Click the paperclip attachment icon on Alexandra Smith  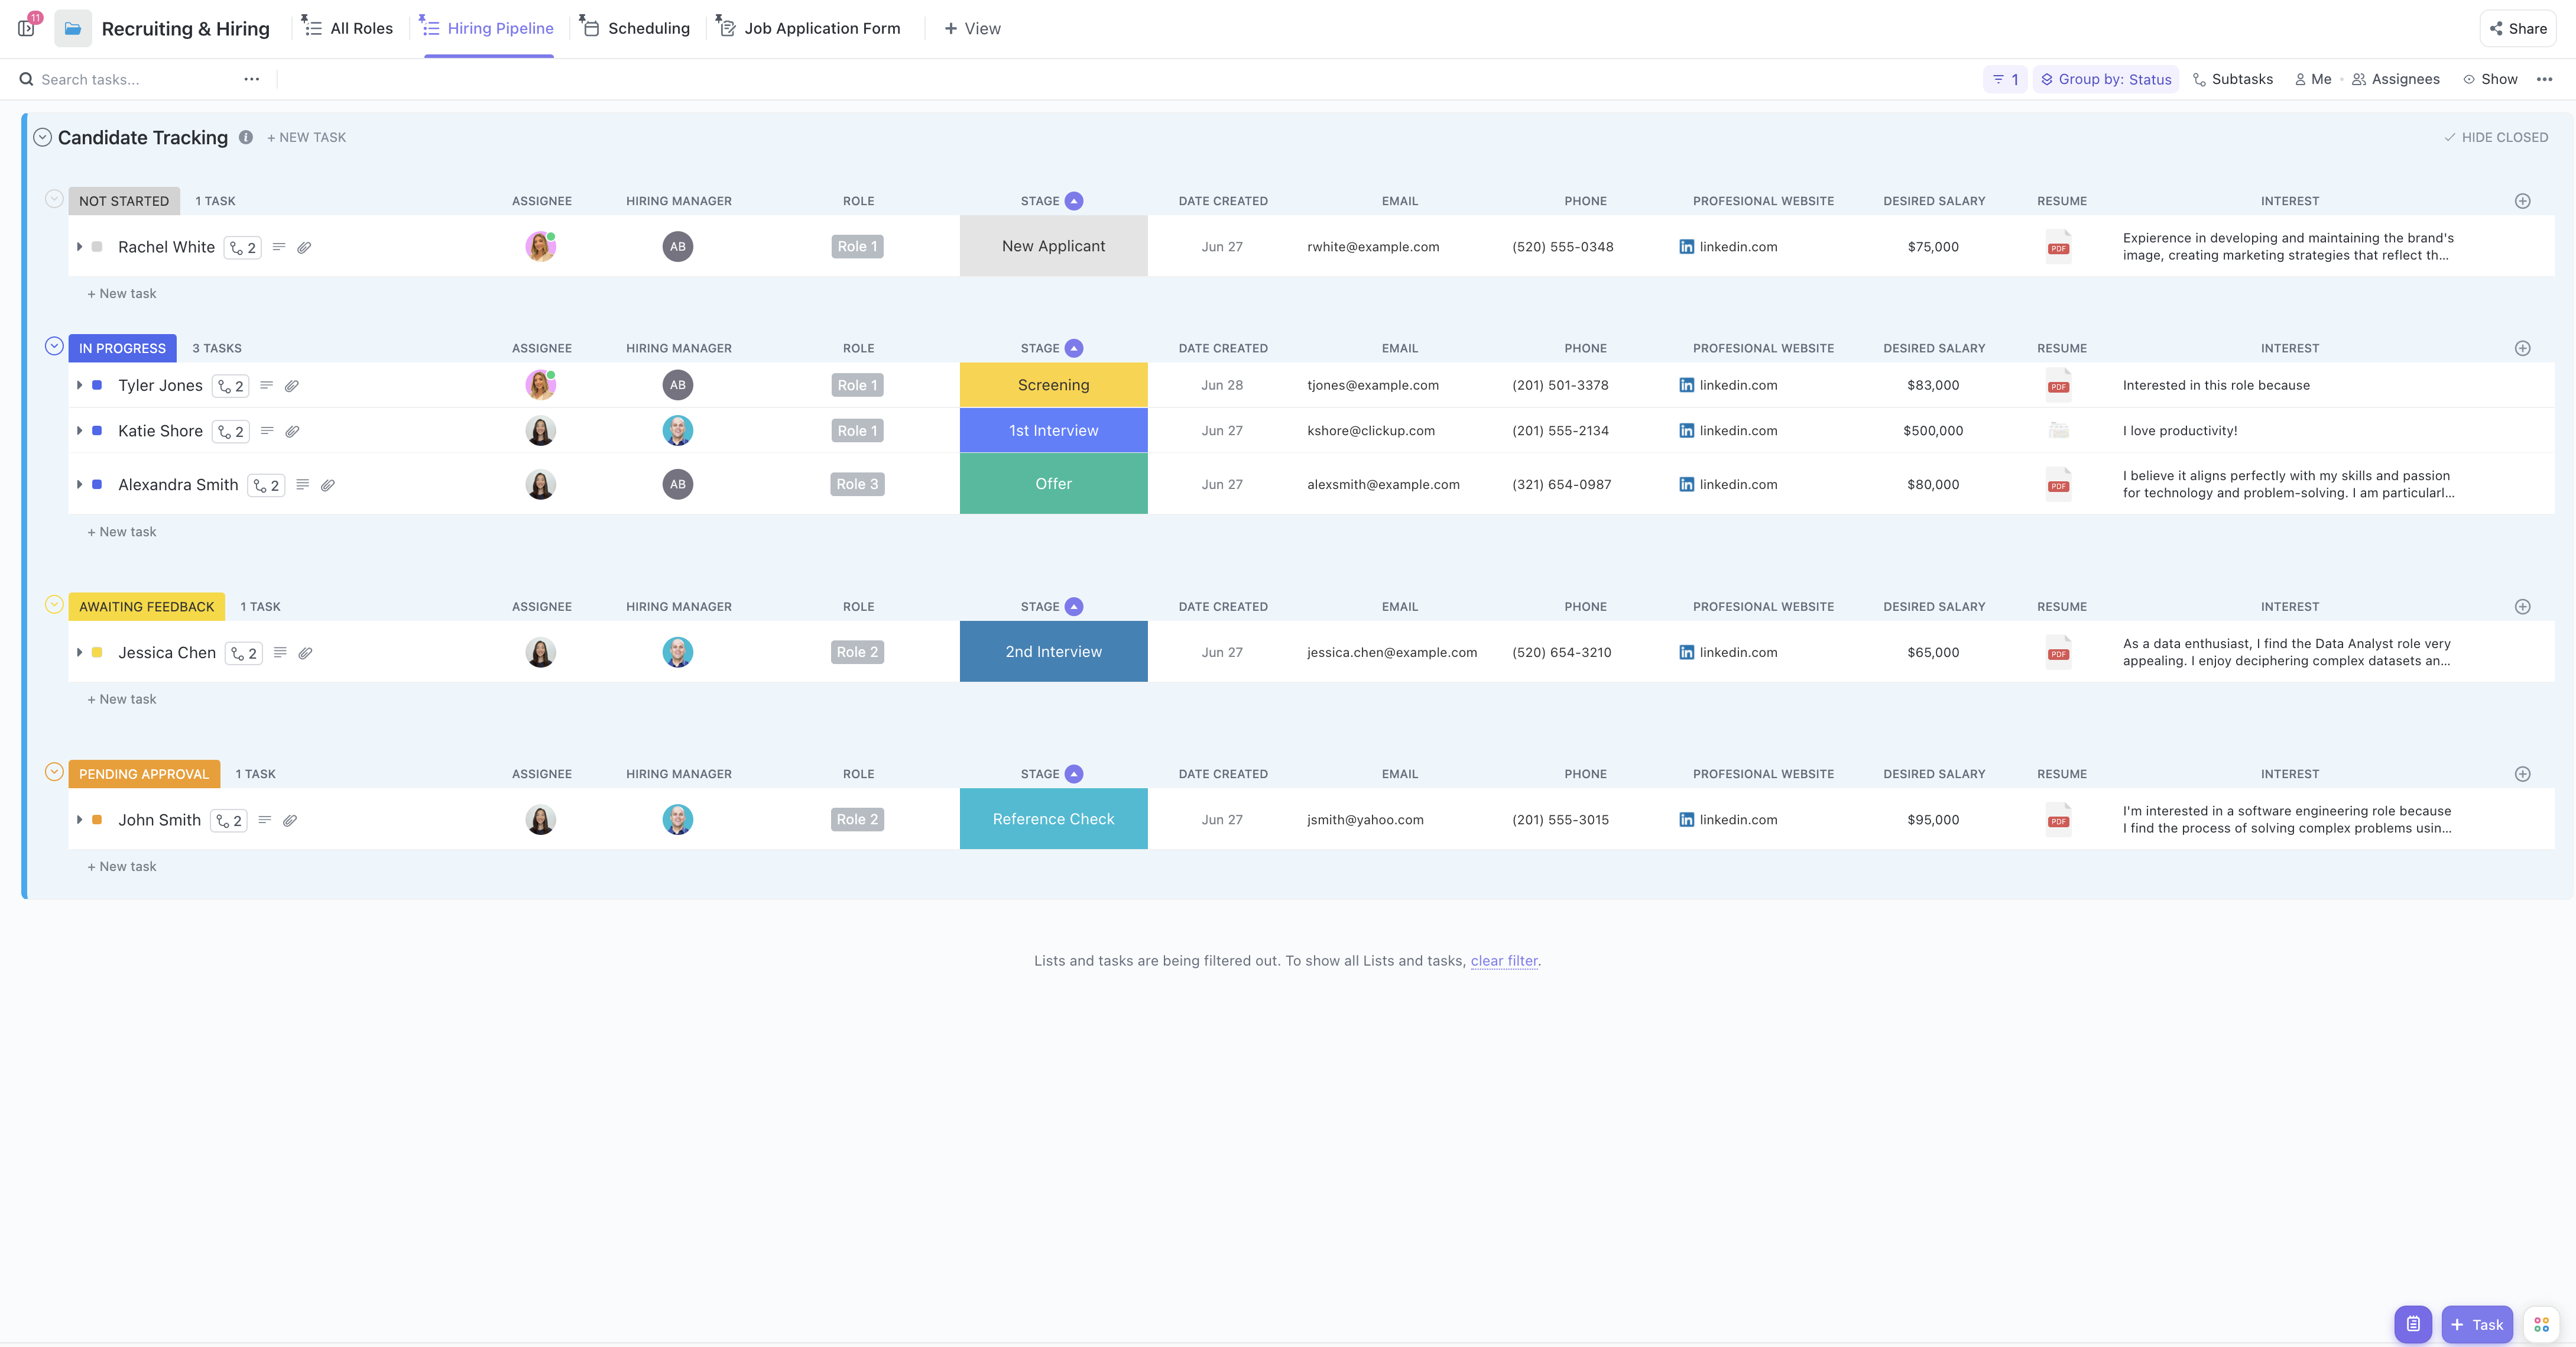point(328,485)
